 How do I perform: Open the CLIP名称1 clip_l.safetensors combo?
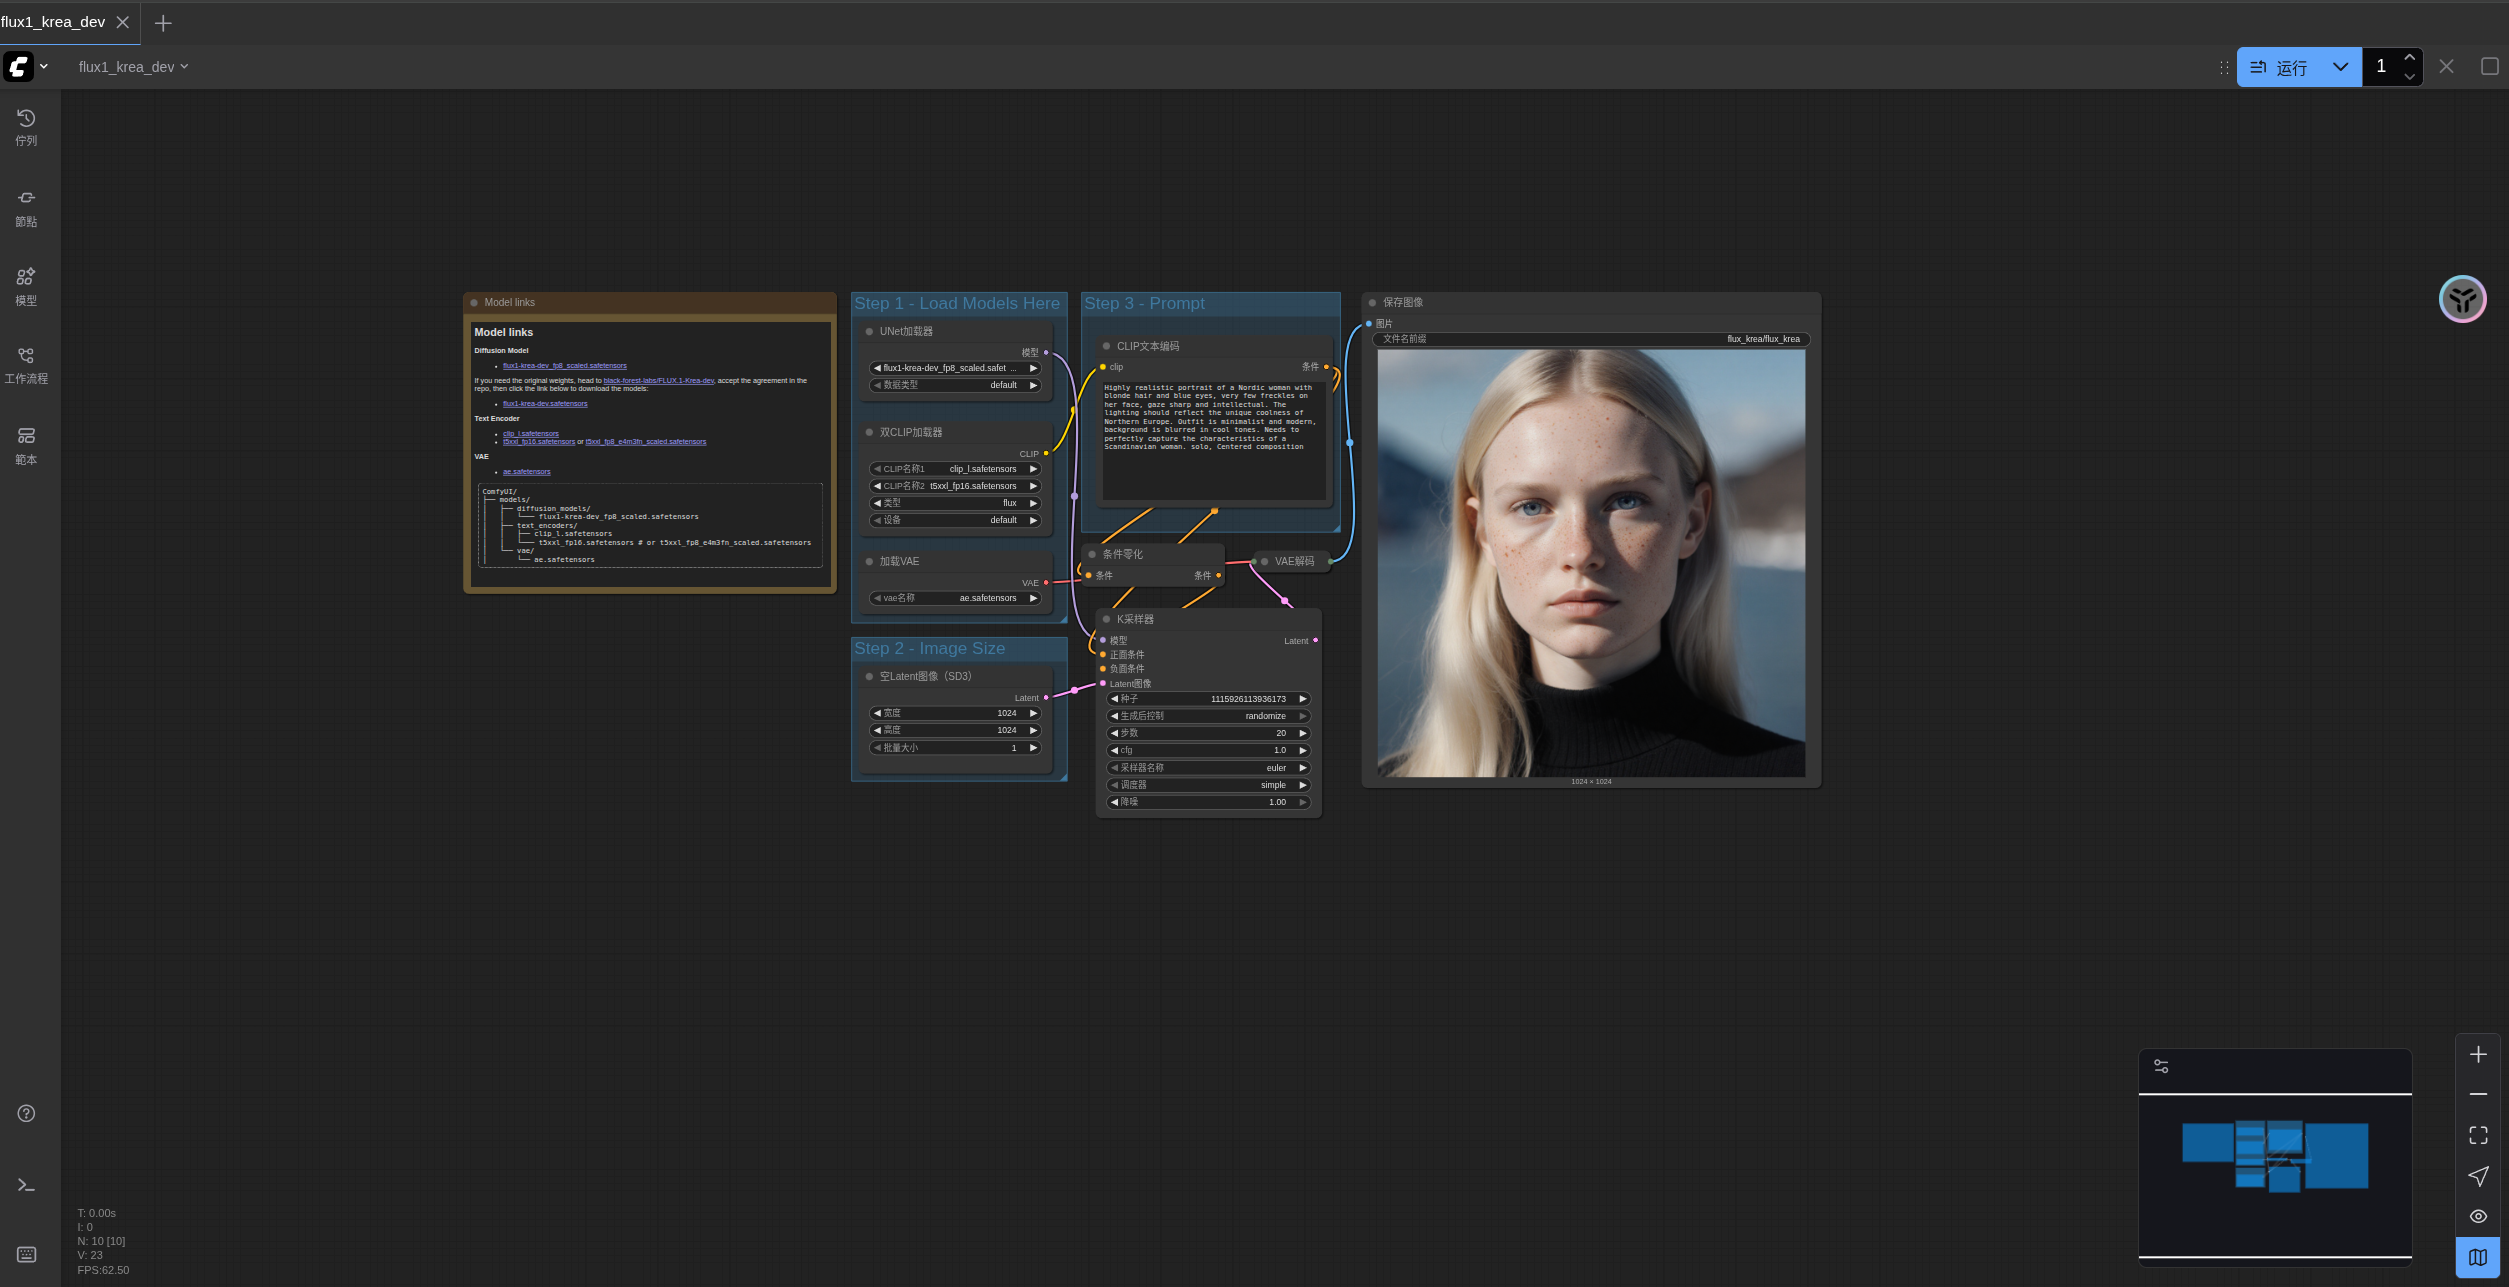pos(955,469)
